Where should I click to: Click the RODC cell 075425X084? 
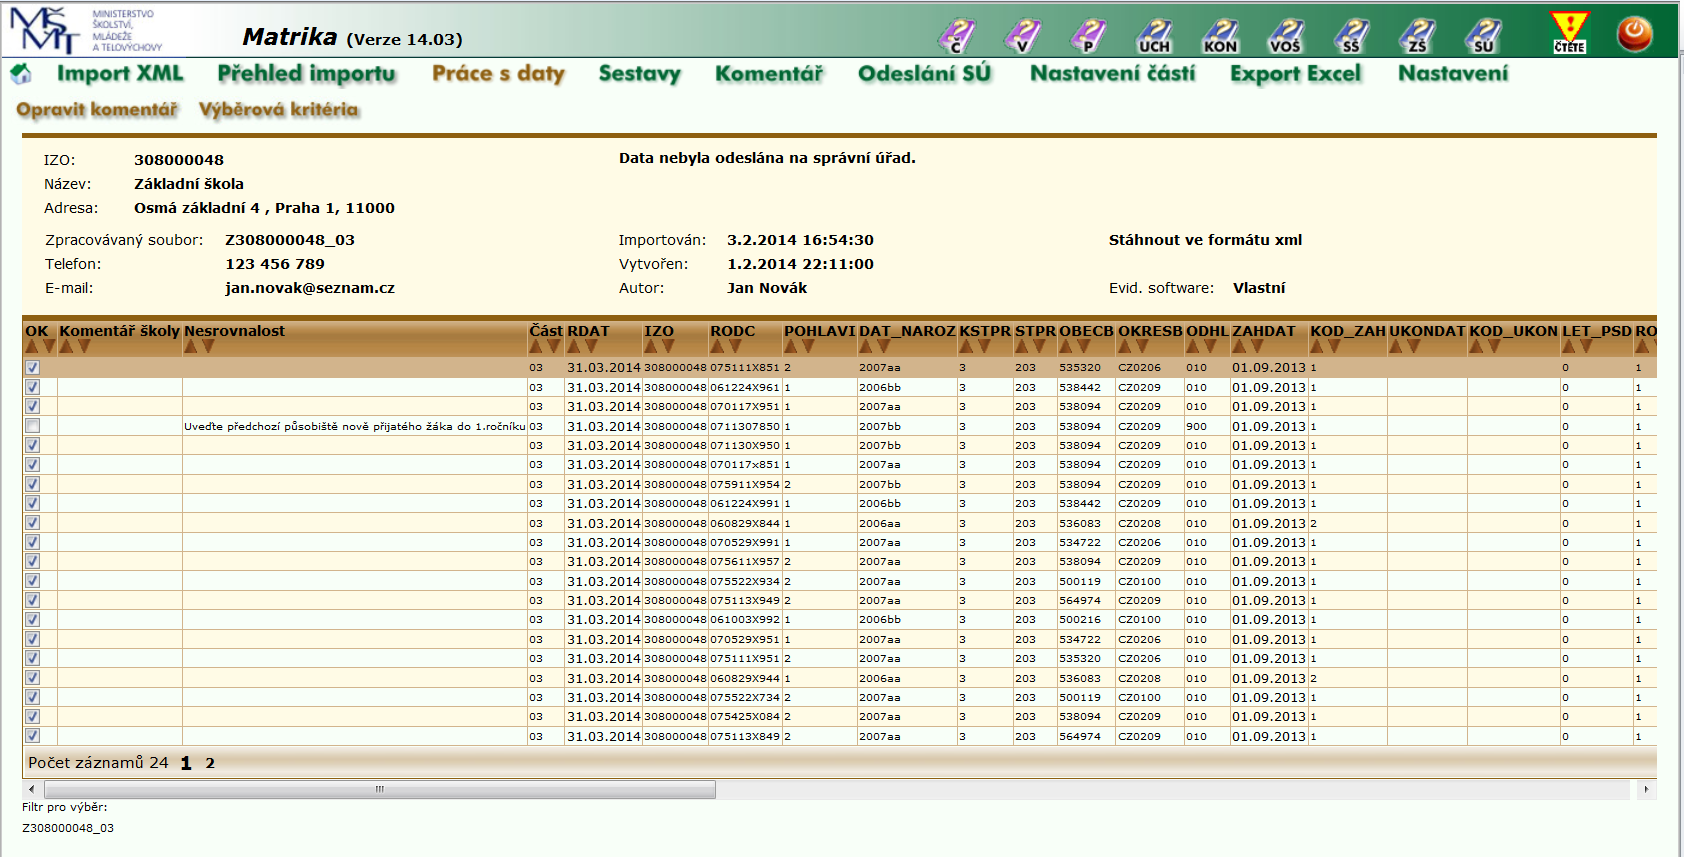pos(745,716)
